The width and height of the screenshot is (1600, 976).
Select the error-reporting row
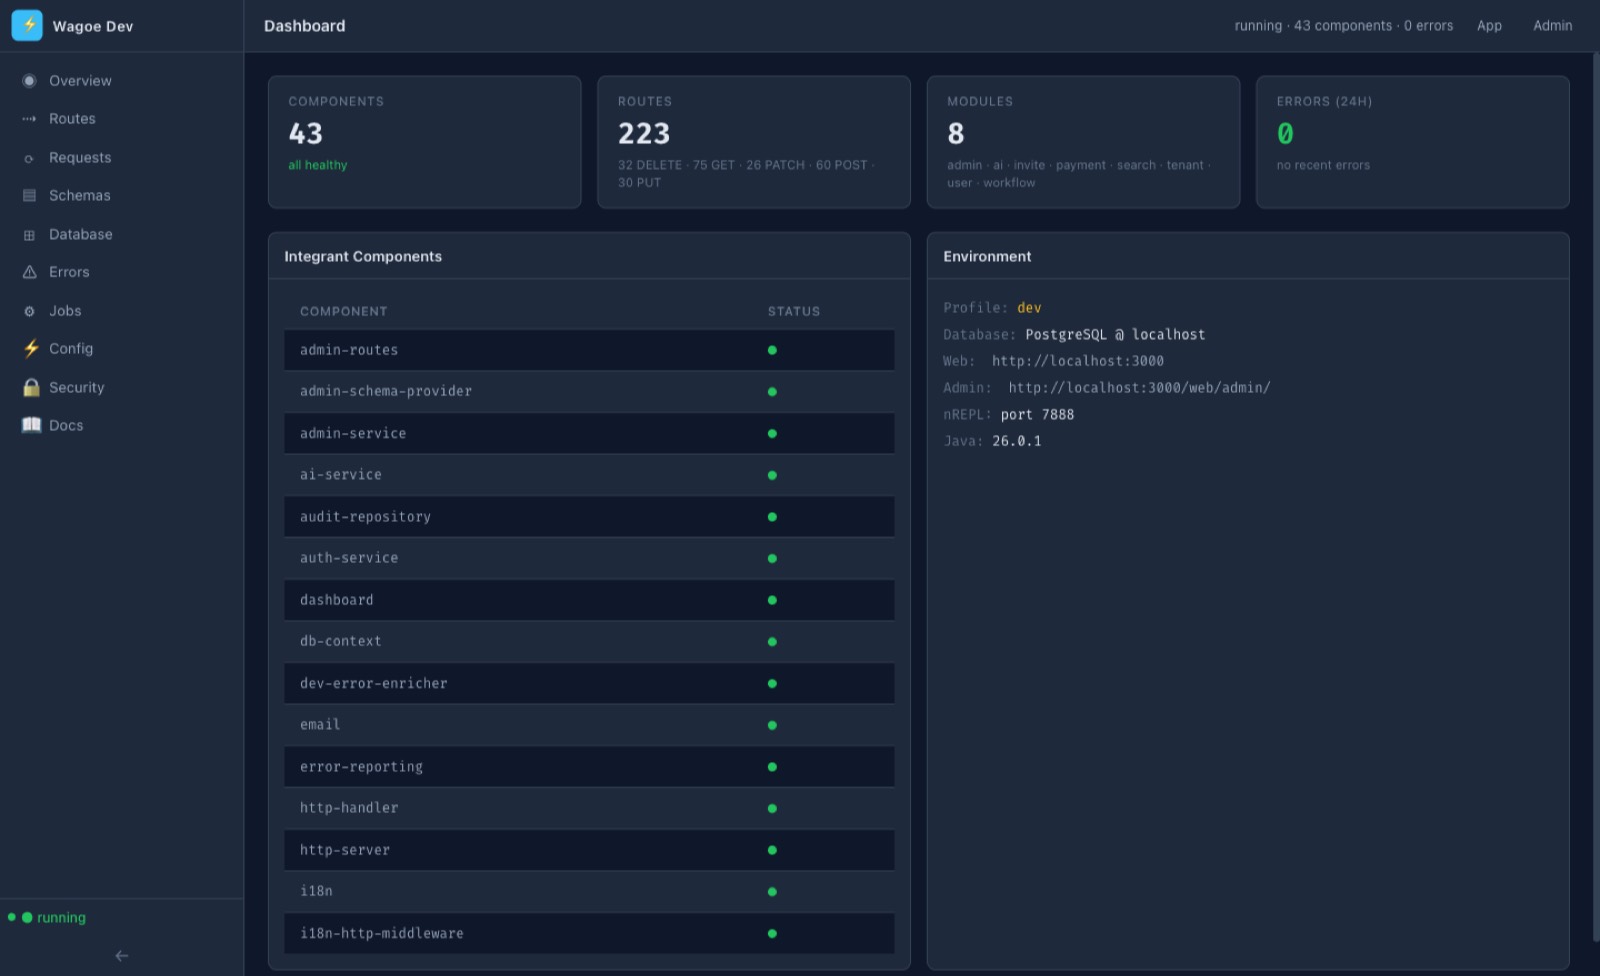coord(589,767)
